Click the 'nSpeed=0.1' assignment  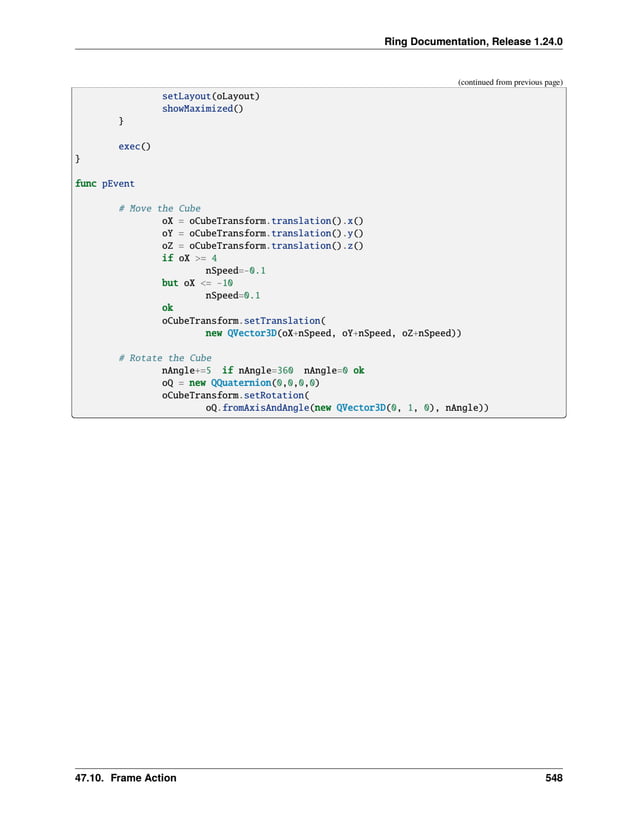click(x=233, y=295)
